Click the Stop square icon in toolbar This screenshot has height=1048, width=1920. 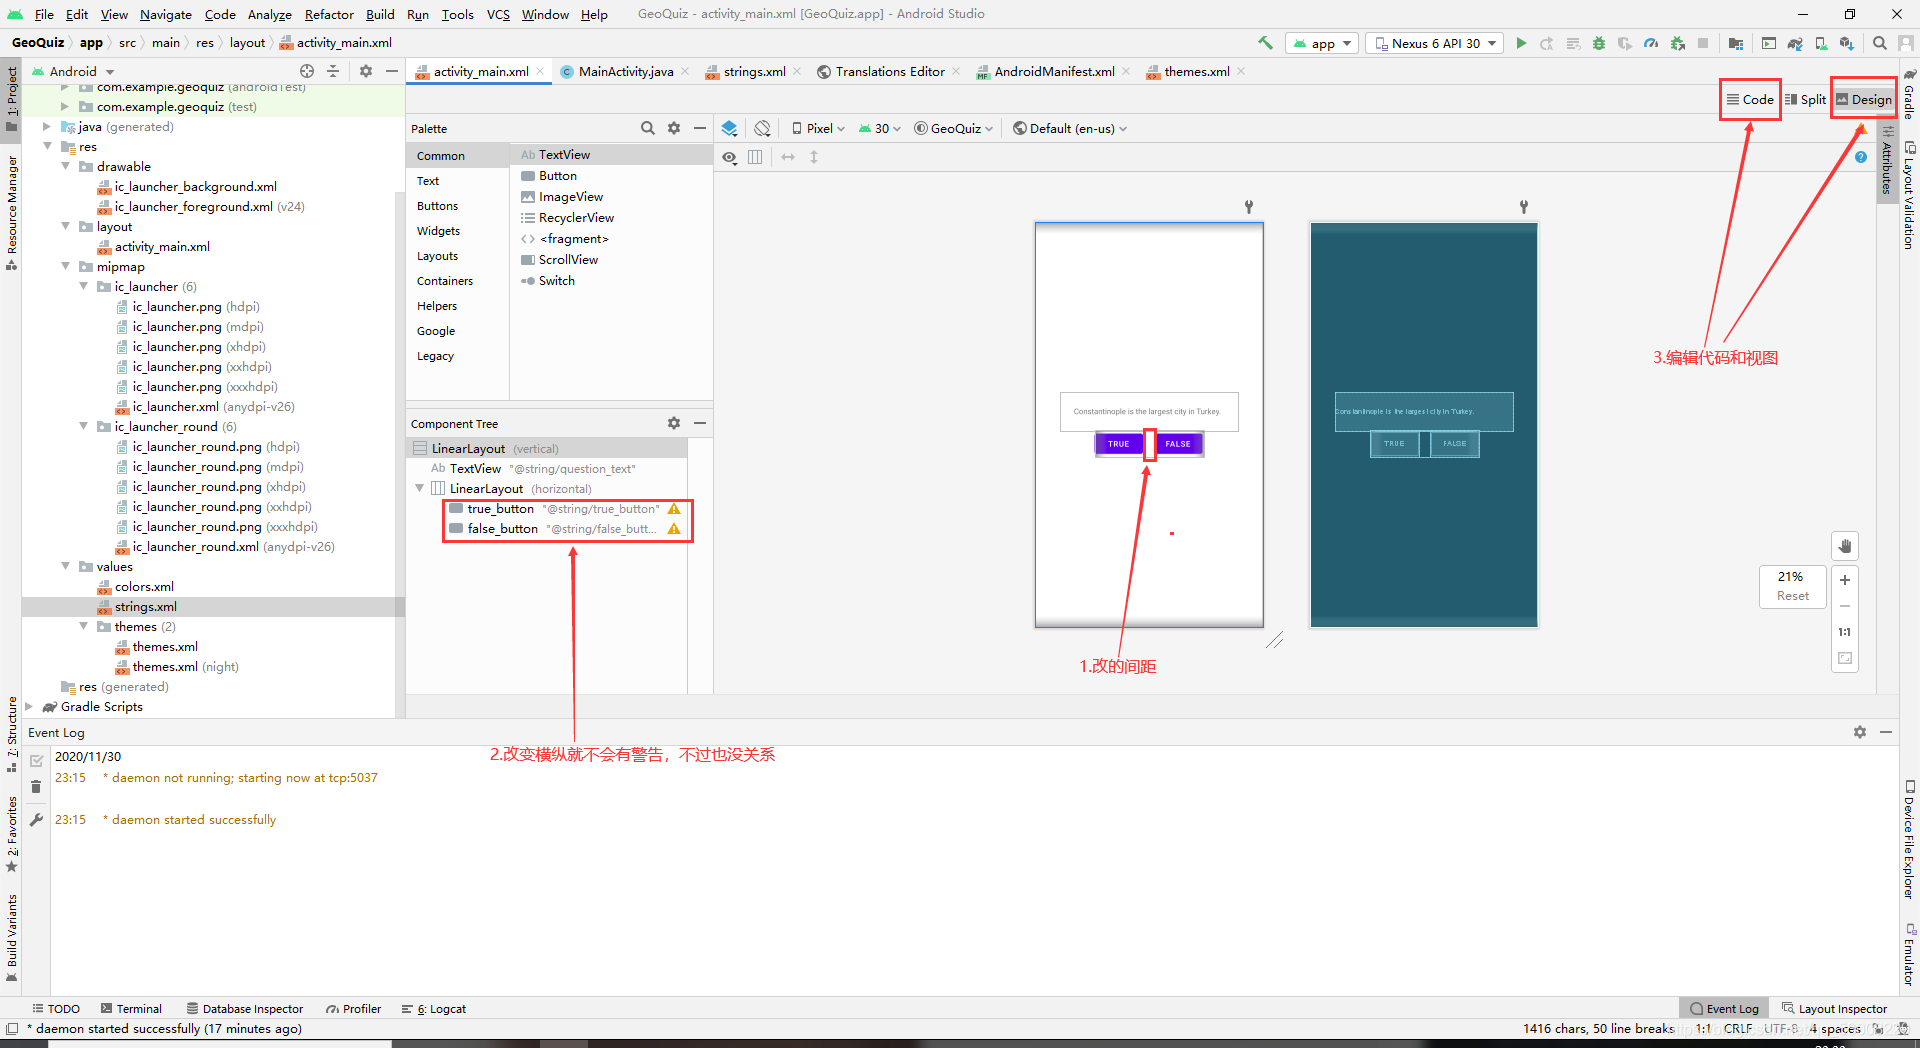pyautogui.click(x=1703, y=43)
